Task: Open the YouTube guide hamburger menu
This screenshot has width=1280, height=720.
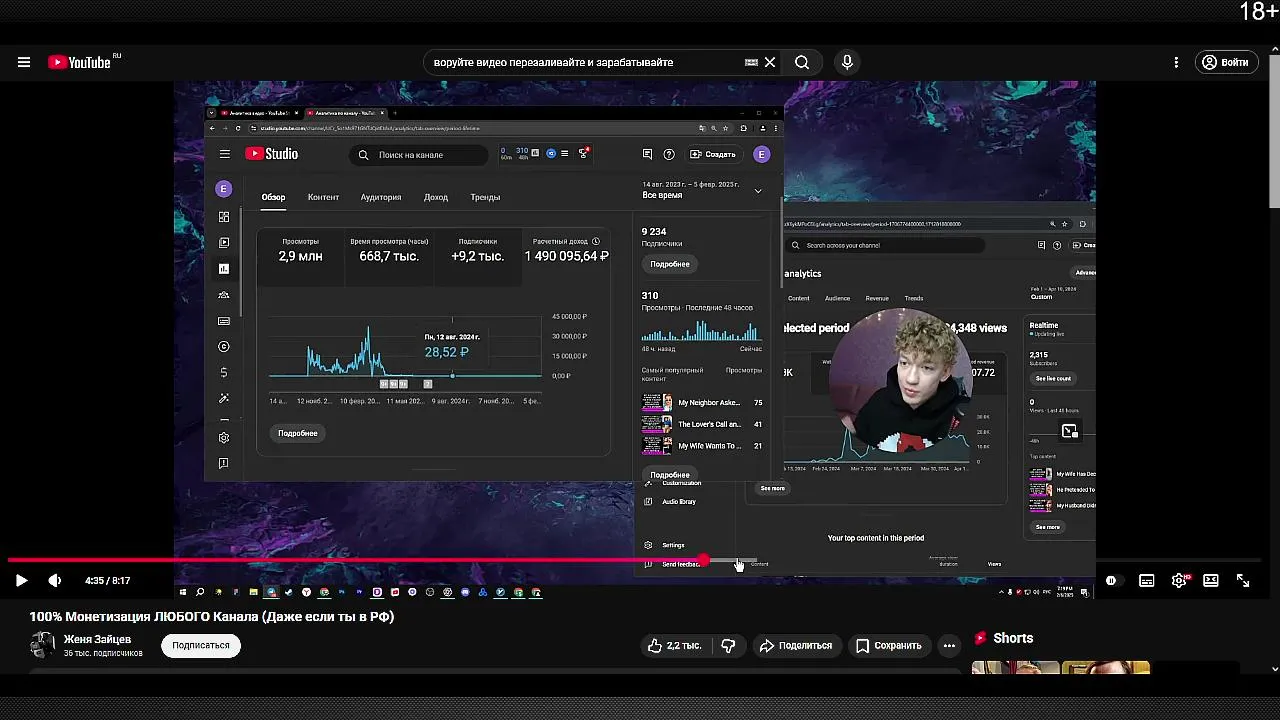Action: [24, 62]
